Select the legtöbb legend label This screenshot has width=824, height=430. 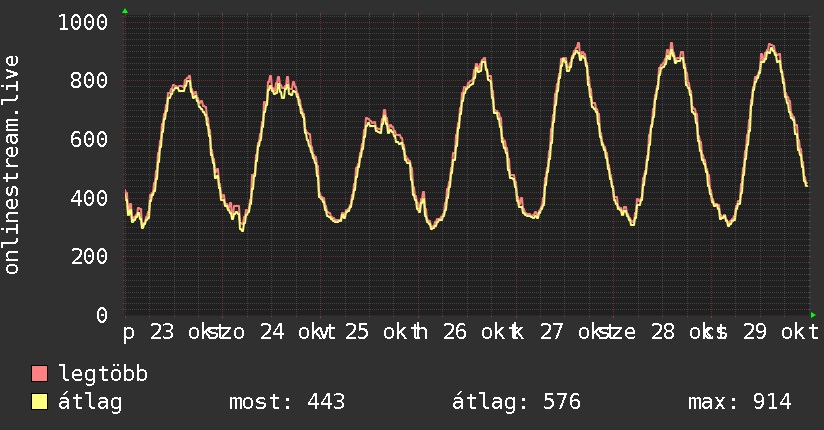[x=103, y=374]
